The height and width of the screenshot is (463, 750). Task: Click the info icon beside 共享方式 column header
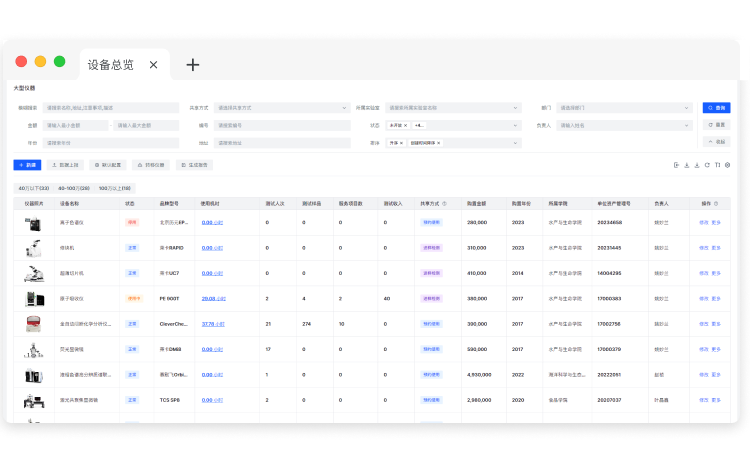(x=445, y=203)
